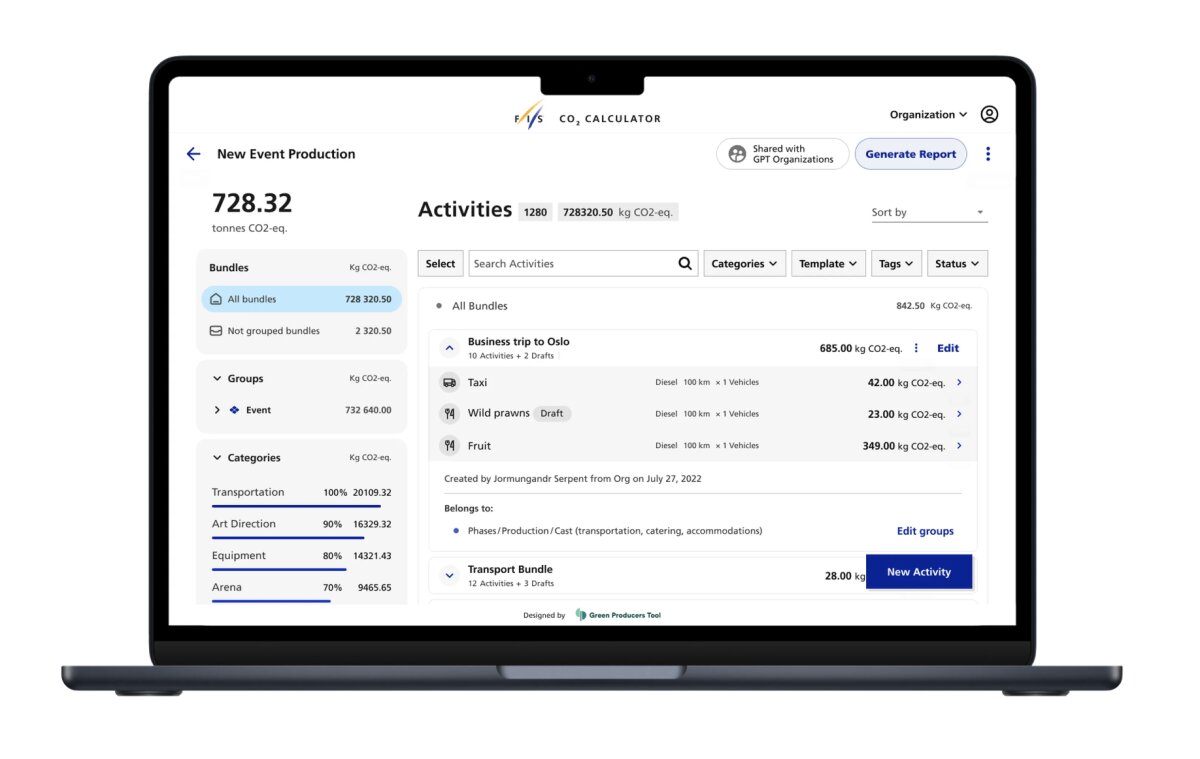1200x759 pixels.
Task: Open the three-dot menu next to Generate Report
Action: tap(988, 154)
